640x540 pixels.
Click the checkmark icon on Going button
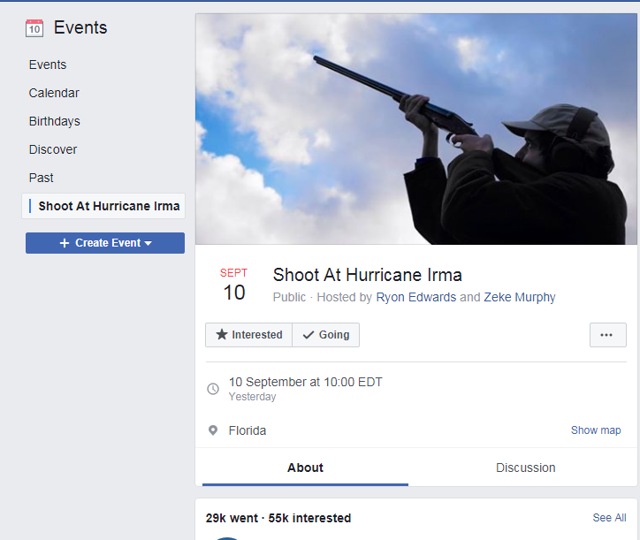[x=308, y=335]
